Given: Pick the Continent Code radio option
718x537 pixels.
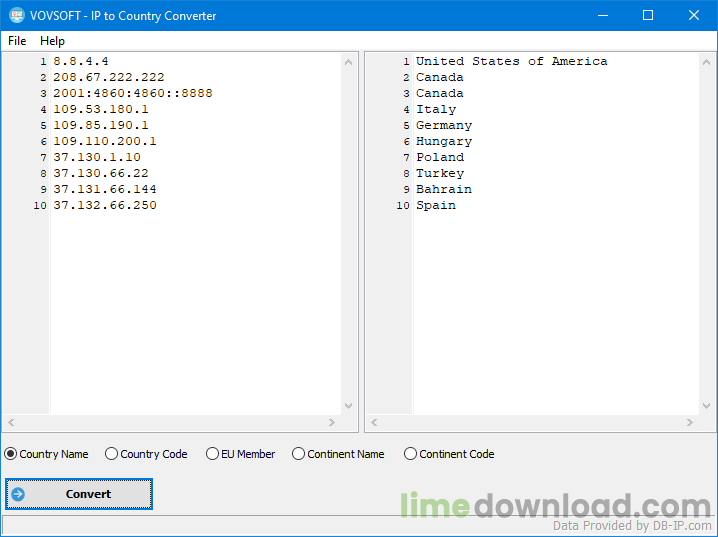Looking at the screenshot, I should coord(449,454).
